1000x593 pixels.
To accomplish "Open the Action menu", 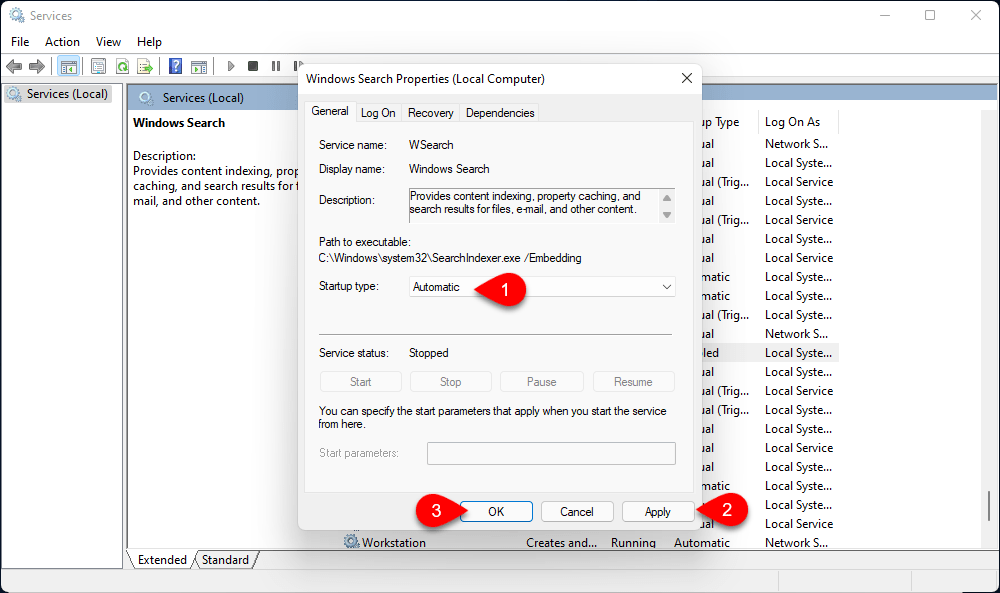I will pyautogui.click(x=62, y=41).
